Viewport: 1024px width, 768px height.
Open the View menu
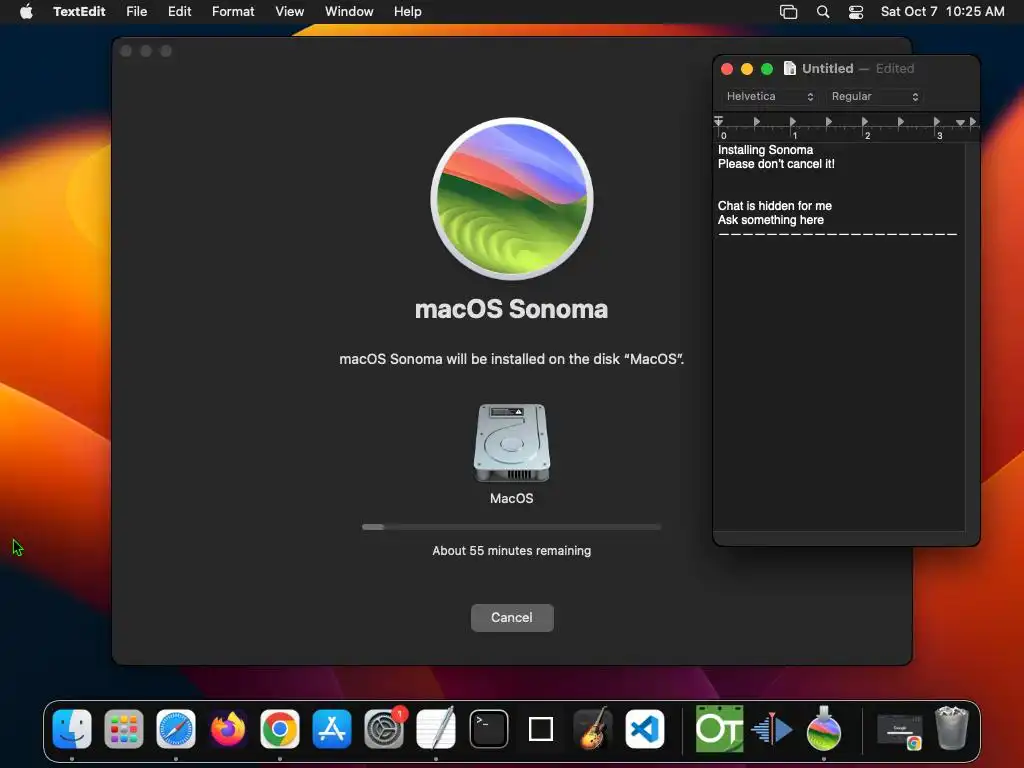point(289,11)
